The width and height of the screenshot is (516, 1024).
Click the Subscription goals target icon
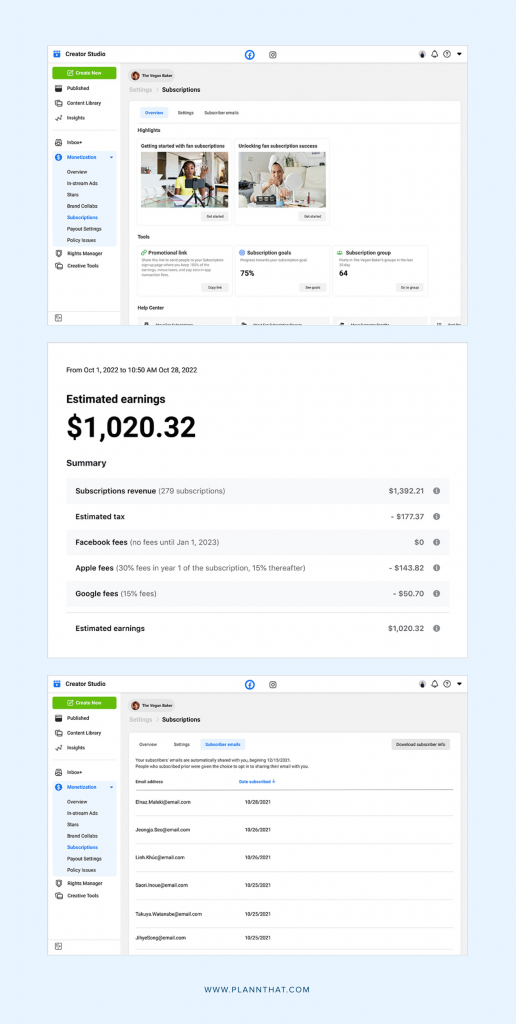[x=242, y=252]
